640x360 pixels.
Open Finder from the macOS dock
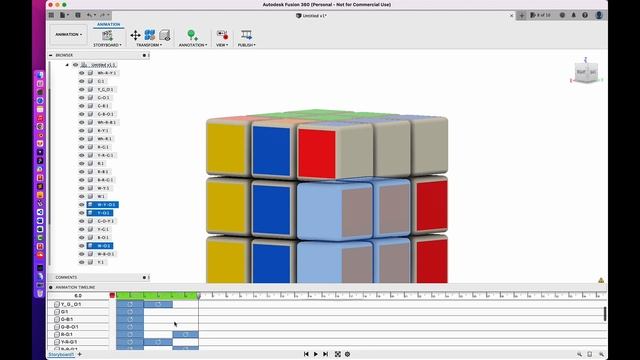[x=40, y=75]
